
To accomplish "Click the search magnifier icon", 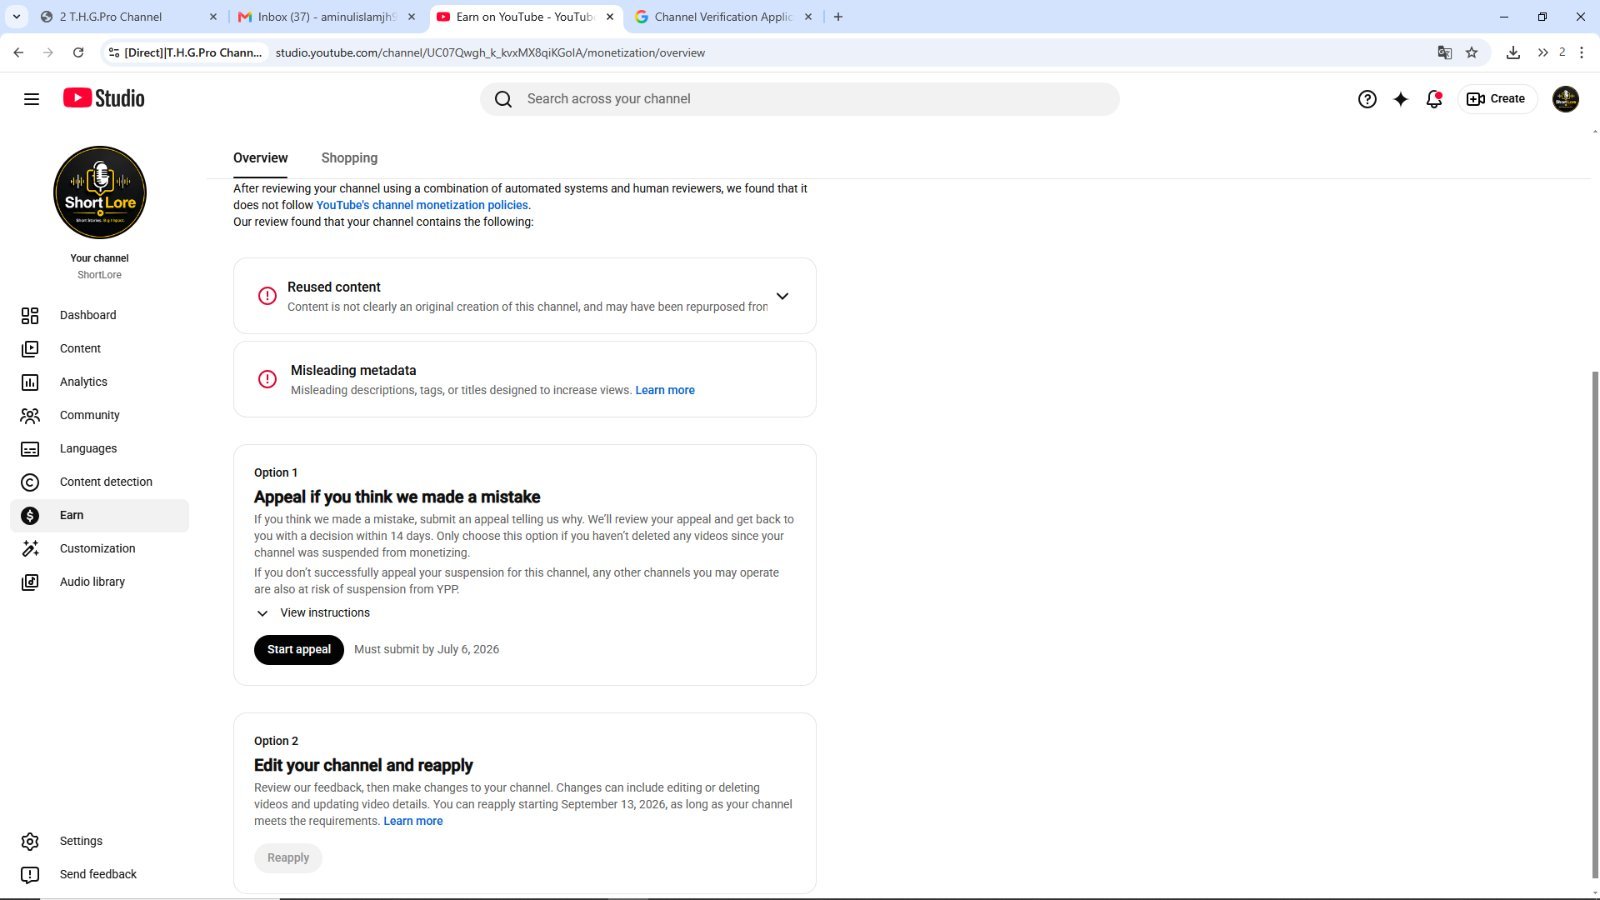I will coord(504,99).
